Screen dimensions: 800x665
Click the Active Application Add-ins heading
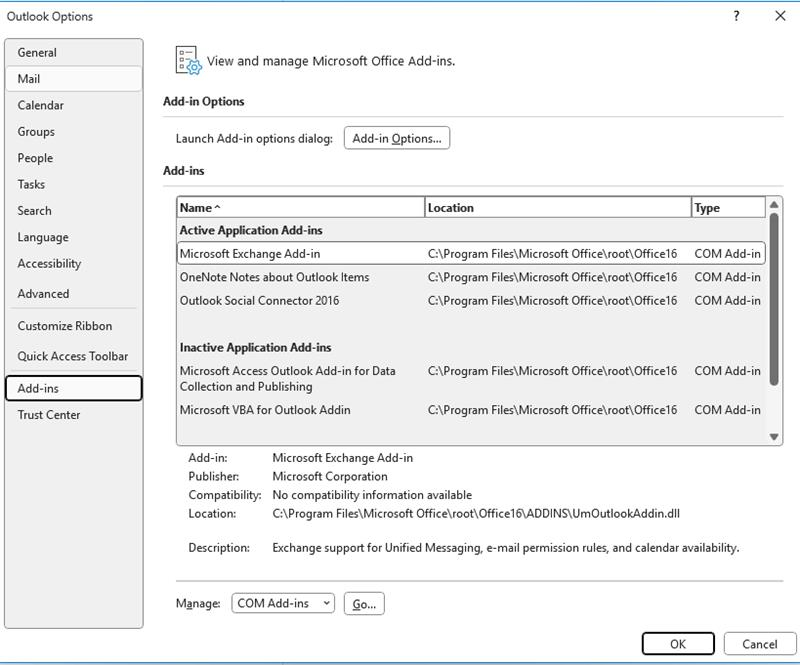click(x=251, y=230)
